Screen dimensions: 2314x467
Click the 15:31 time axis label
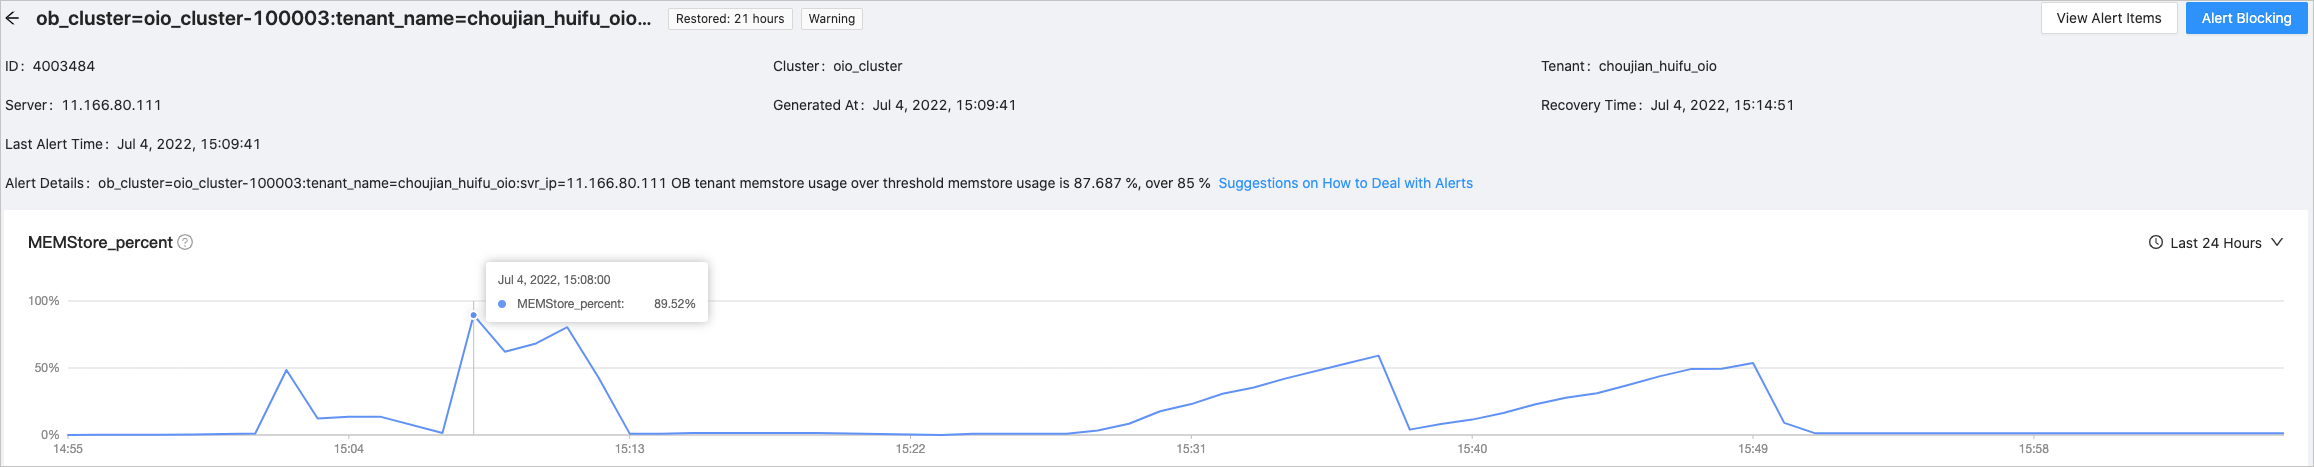pos(1191,449)
